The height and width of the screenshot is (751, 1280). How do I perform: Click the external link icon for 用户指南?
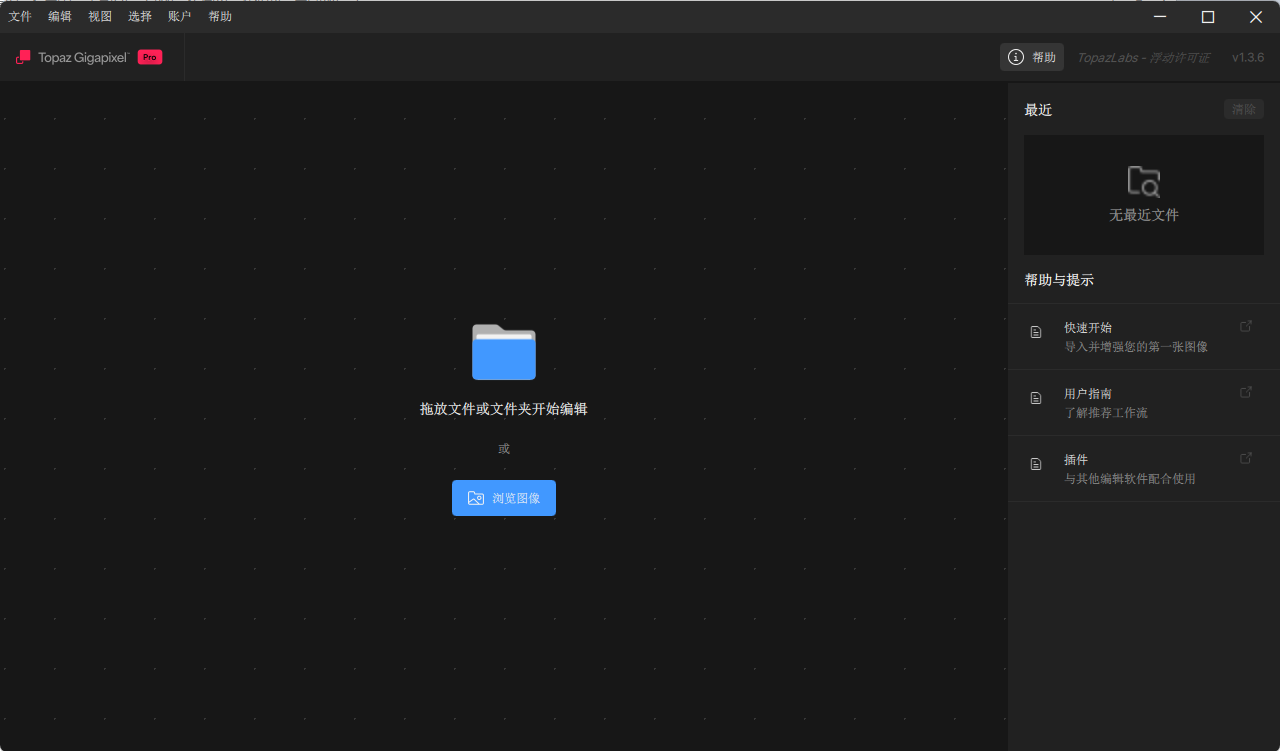[x=1246, y=392]
